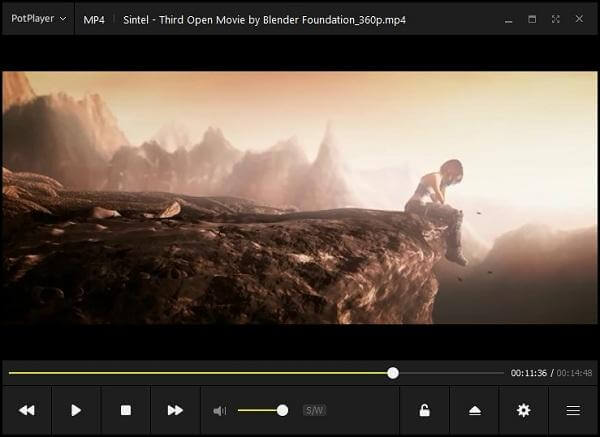Rewind with the previous button
The image size is (600, 437).
[x=27, y=410]
